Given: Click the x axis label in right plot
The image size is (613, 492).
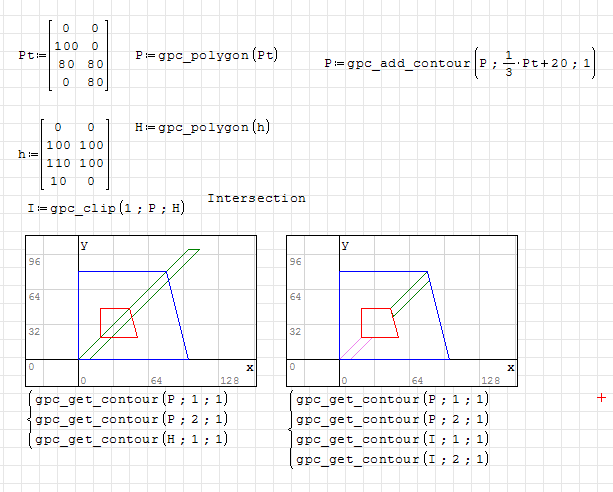Looking at the screenshot, I should 510,368.
